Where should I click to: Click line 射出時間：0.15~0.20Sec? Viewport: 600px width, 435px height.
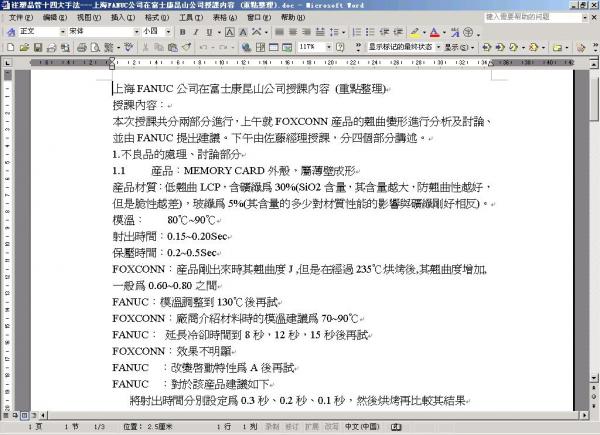click(x=170, y=236)
